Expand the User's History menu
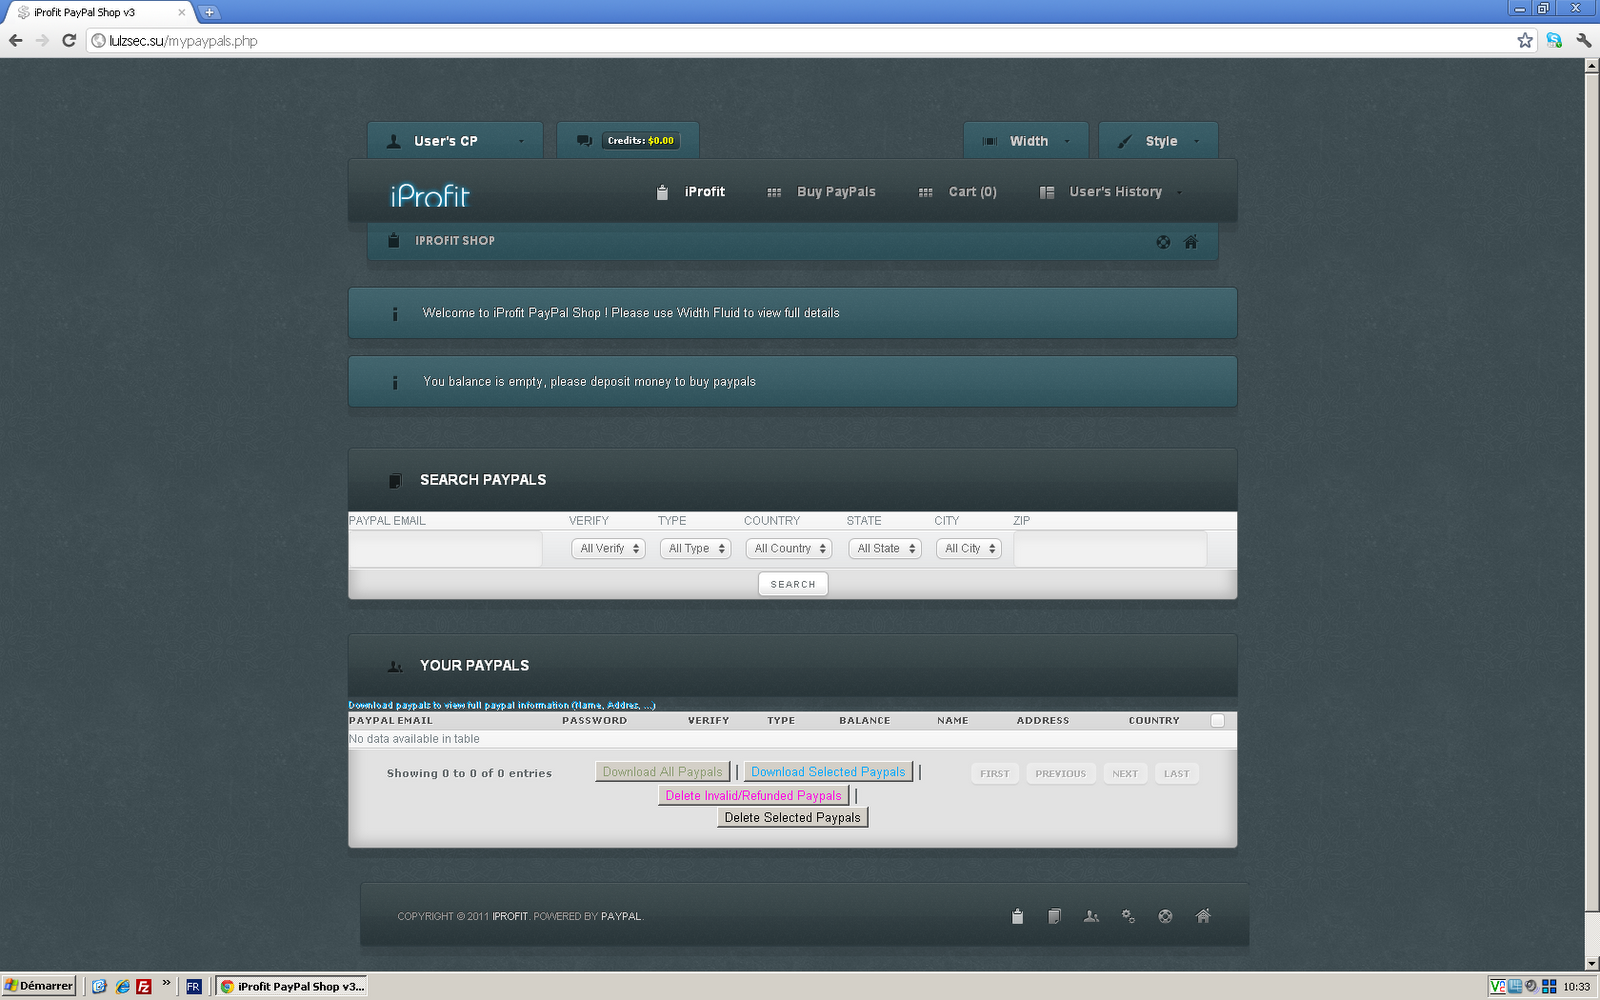The height and width of the screenshot is (1000, 1600). pos(1111,192)
